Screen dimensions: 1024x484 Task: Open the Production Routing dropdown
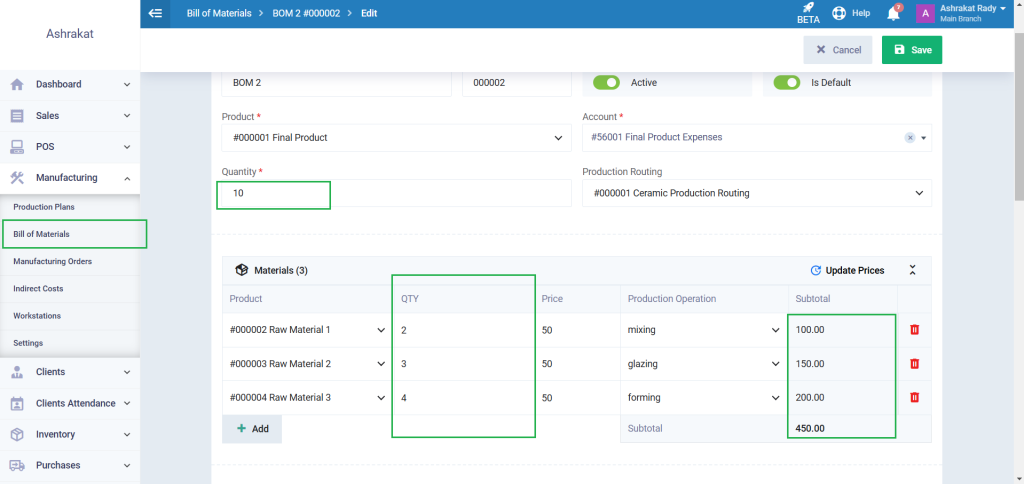(757, 193)
